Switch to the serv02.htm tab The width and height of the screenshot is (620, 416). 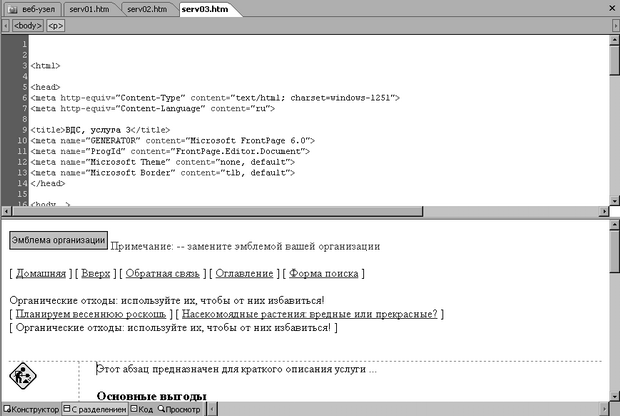point(146,9)
